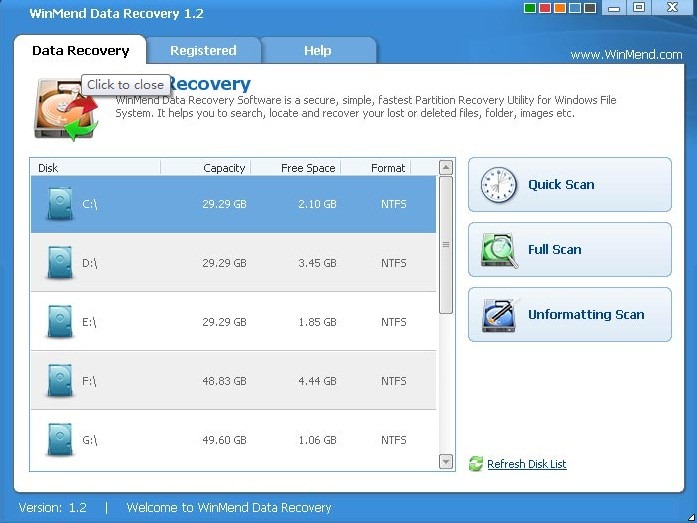Click the hard disk recovery logo

click(x=66, y=109)
